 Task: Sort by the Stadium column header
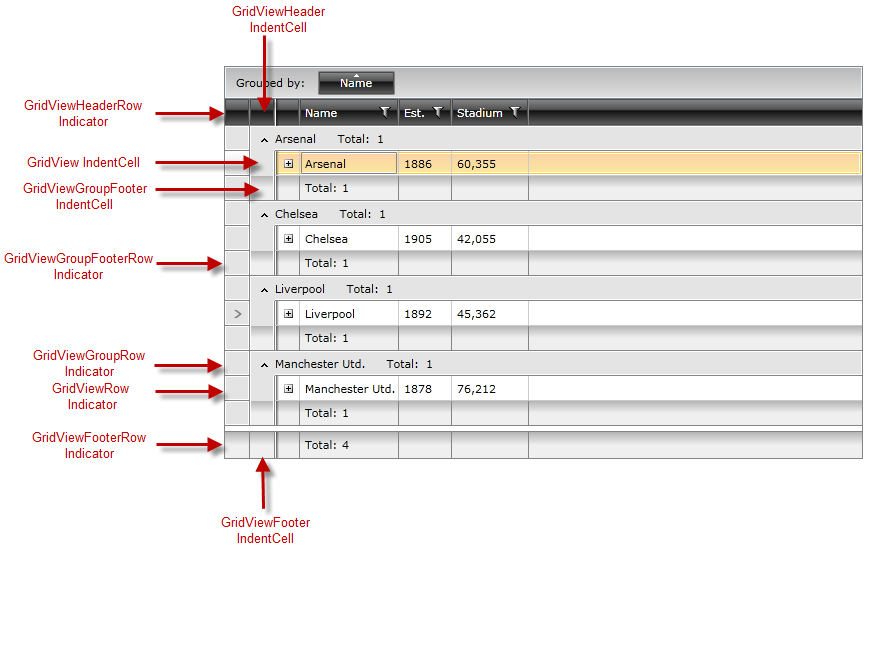pyautogui.click(x=480, y=112)
